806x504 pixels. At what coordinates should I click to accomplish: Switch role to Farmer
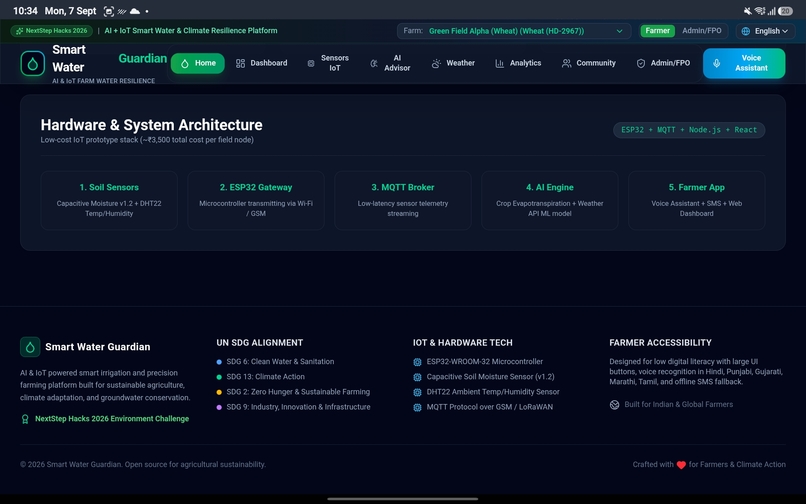[657, 31]
